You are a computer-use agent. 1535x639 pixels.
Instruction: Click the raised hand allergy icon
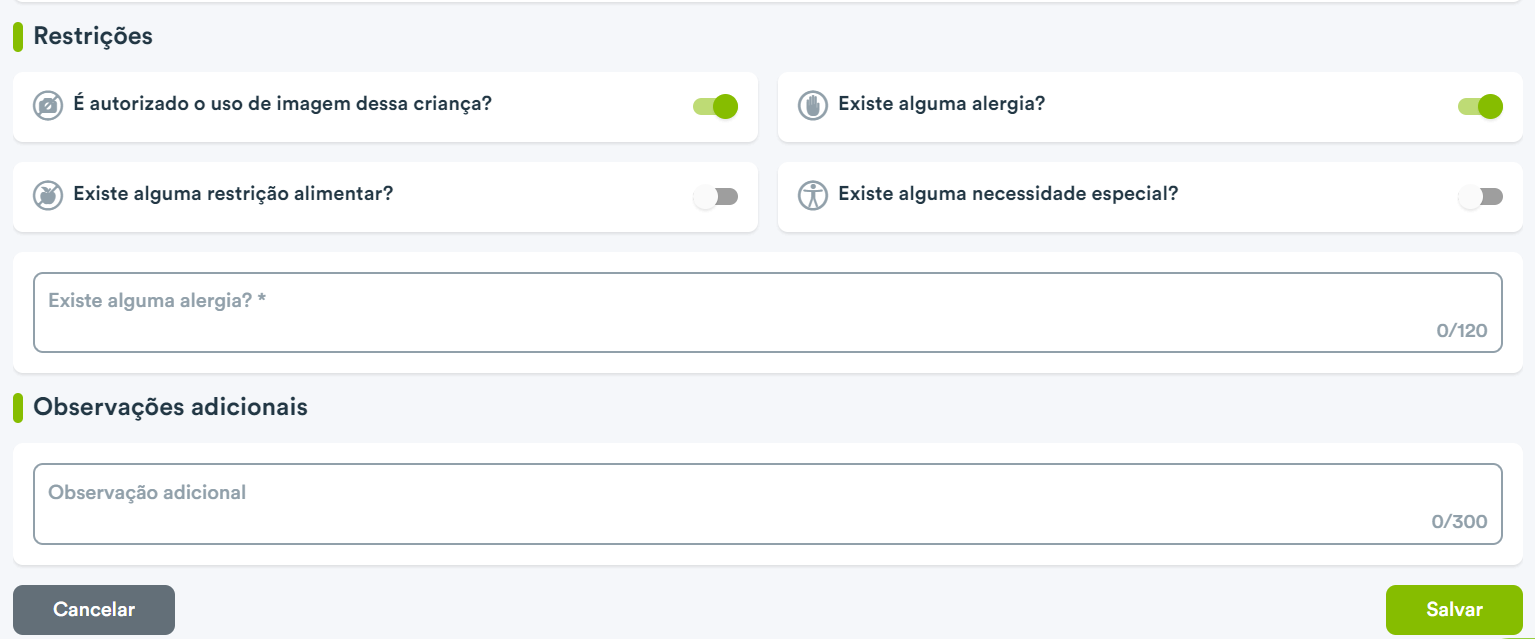click(813, 106)
